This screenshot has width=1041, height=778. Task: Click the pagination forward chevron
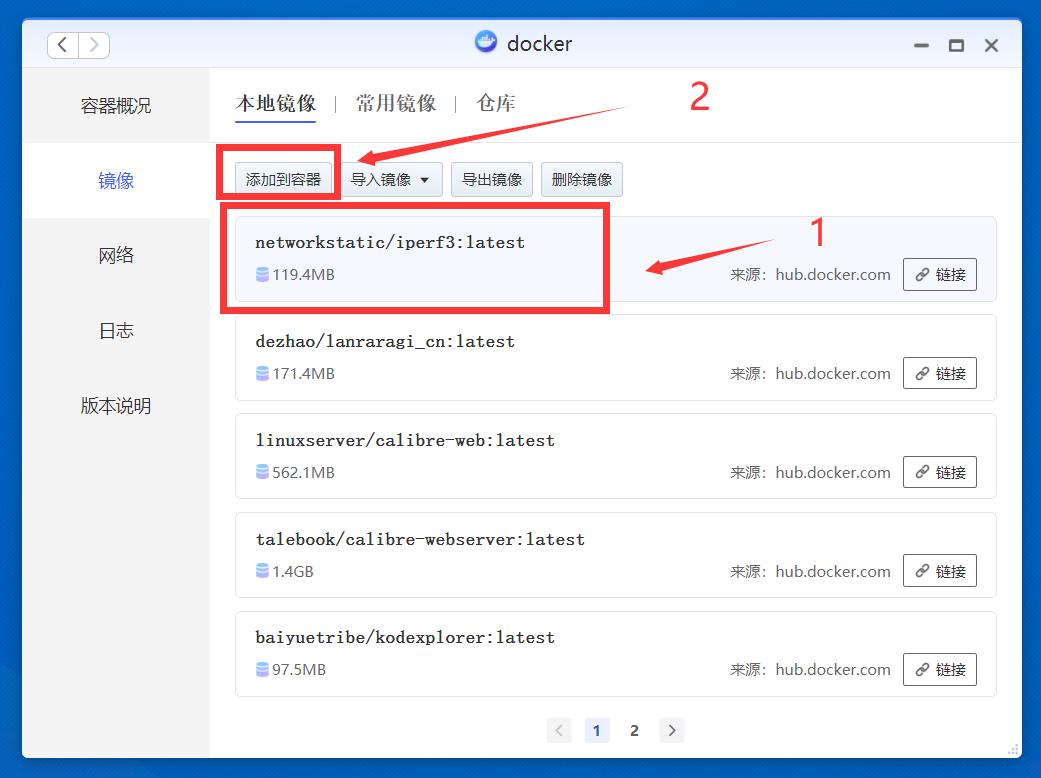pyautogui.click(x=671, y=730)
